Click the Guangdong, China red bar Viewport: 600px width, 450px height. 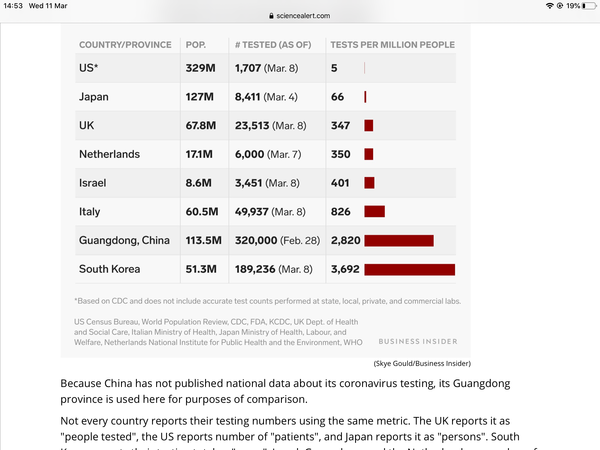pyautogui.click(x=398, y=241)
